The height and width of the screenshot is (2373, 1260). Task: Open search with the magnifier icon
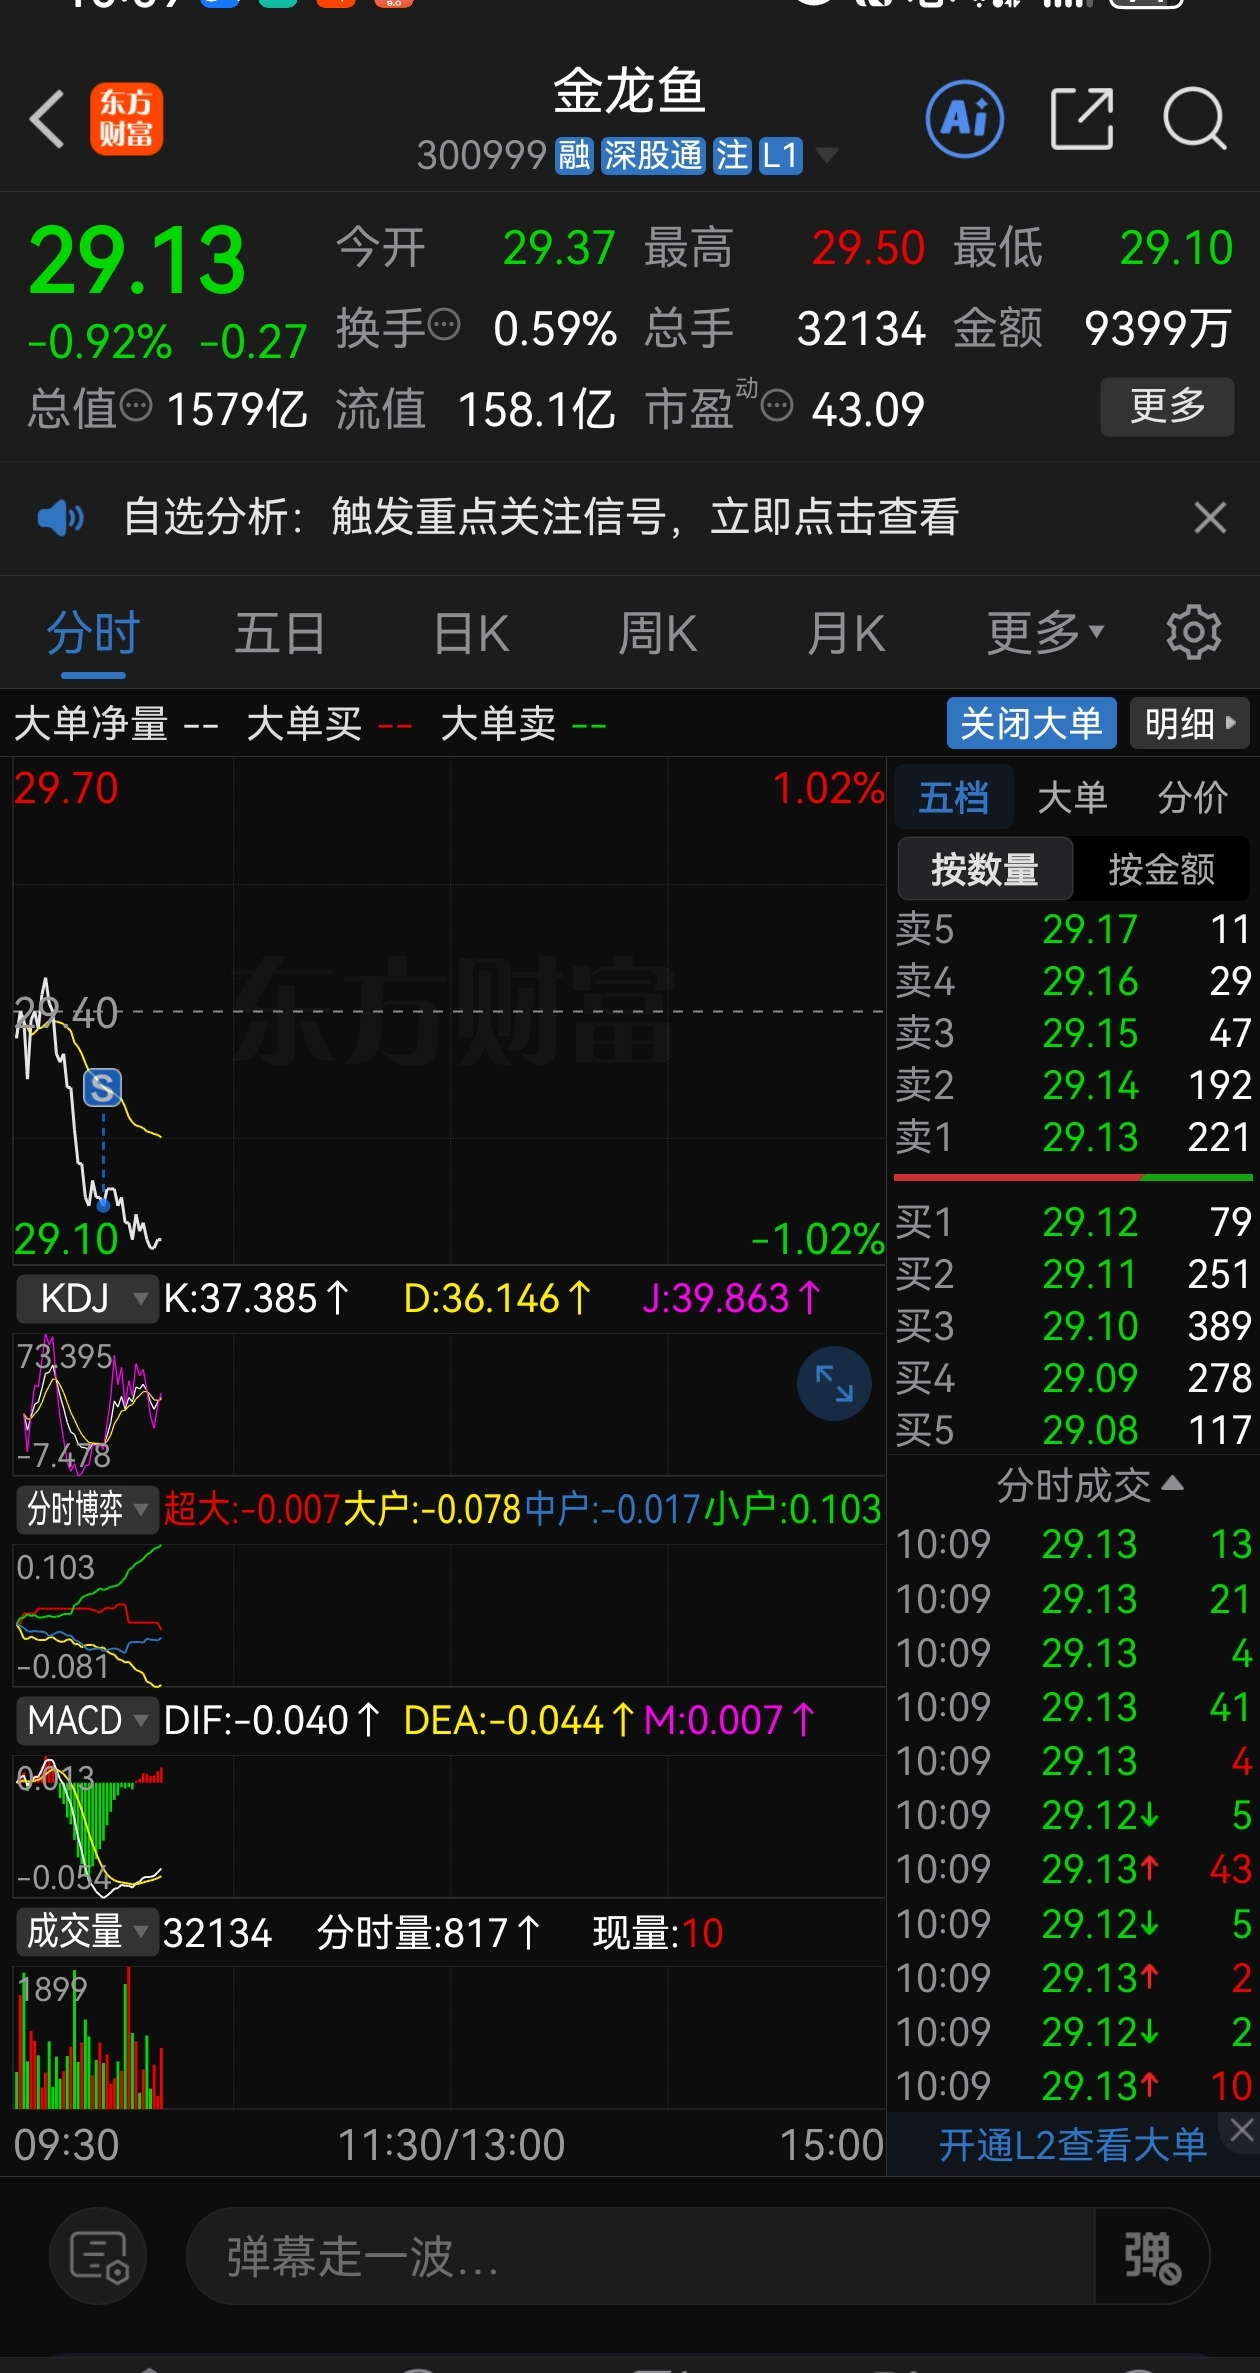tap(1195, 119)
